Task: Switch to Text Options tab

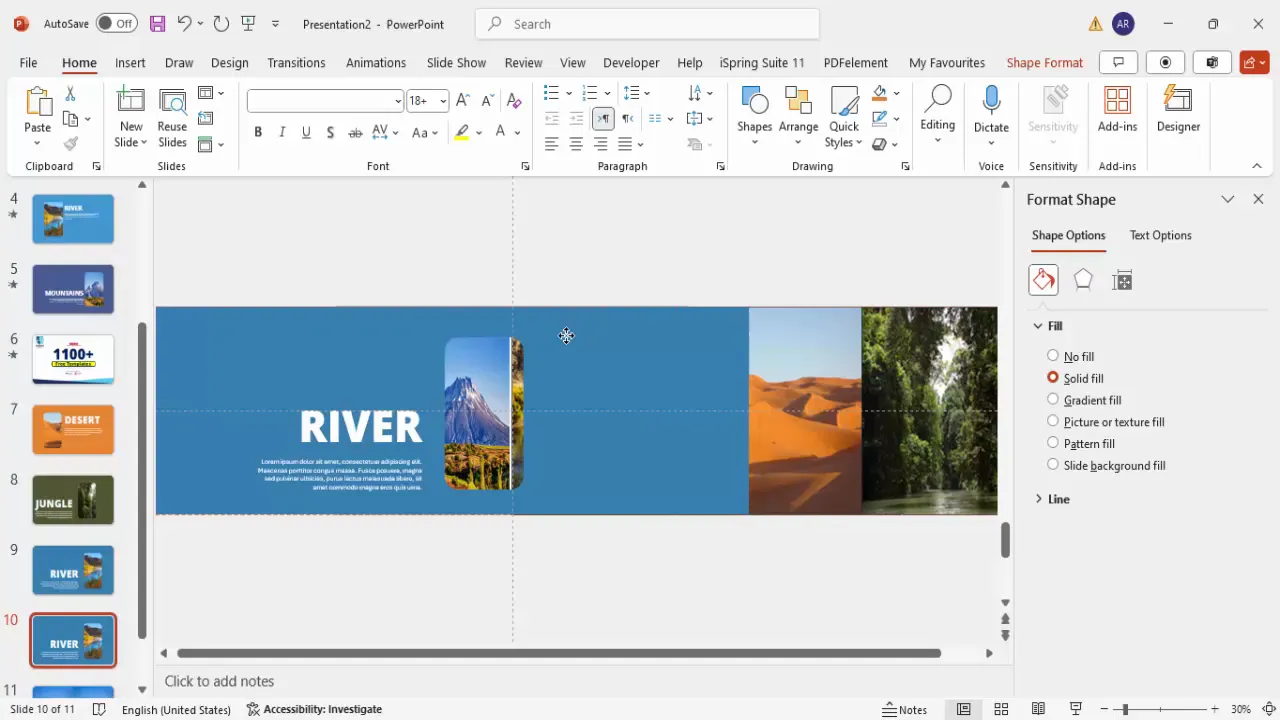Action: point(1160,235)
